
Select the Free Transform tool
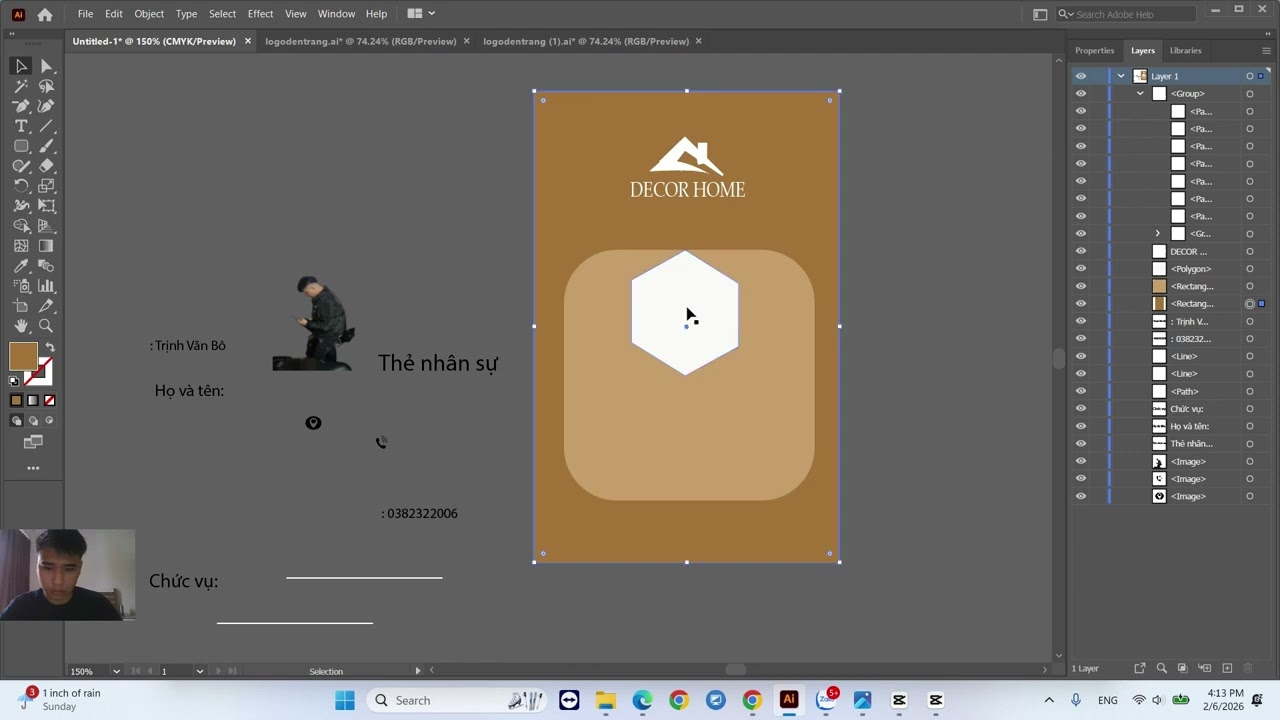(46, 206)
